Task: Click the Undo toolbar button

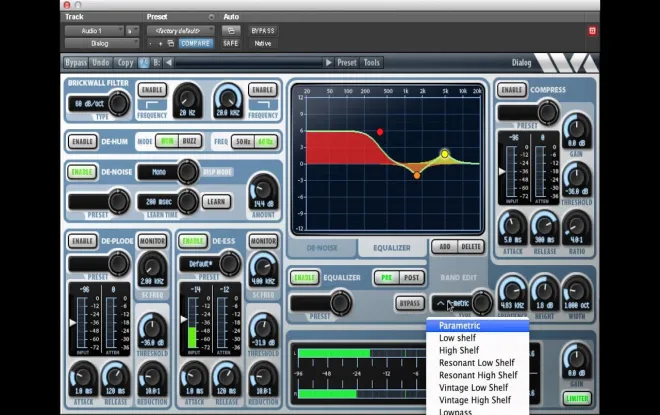Action: (101, 62)
